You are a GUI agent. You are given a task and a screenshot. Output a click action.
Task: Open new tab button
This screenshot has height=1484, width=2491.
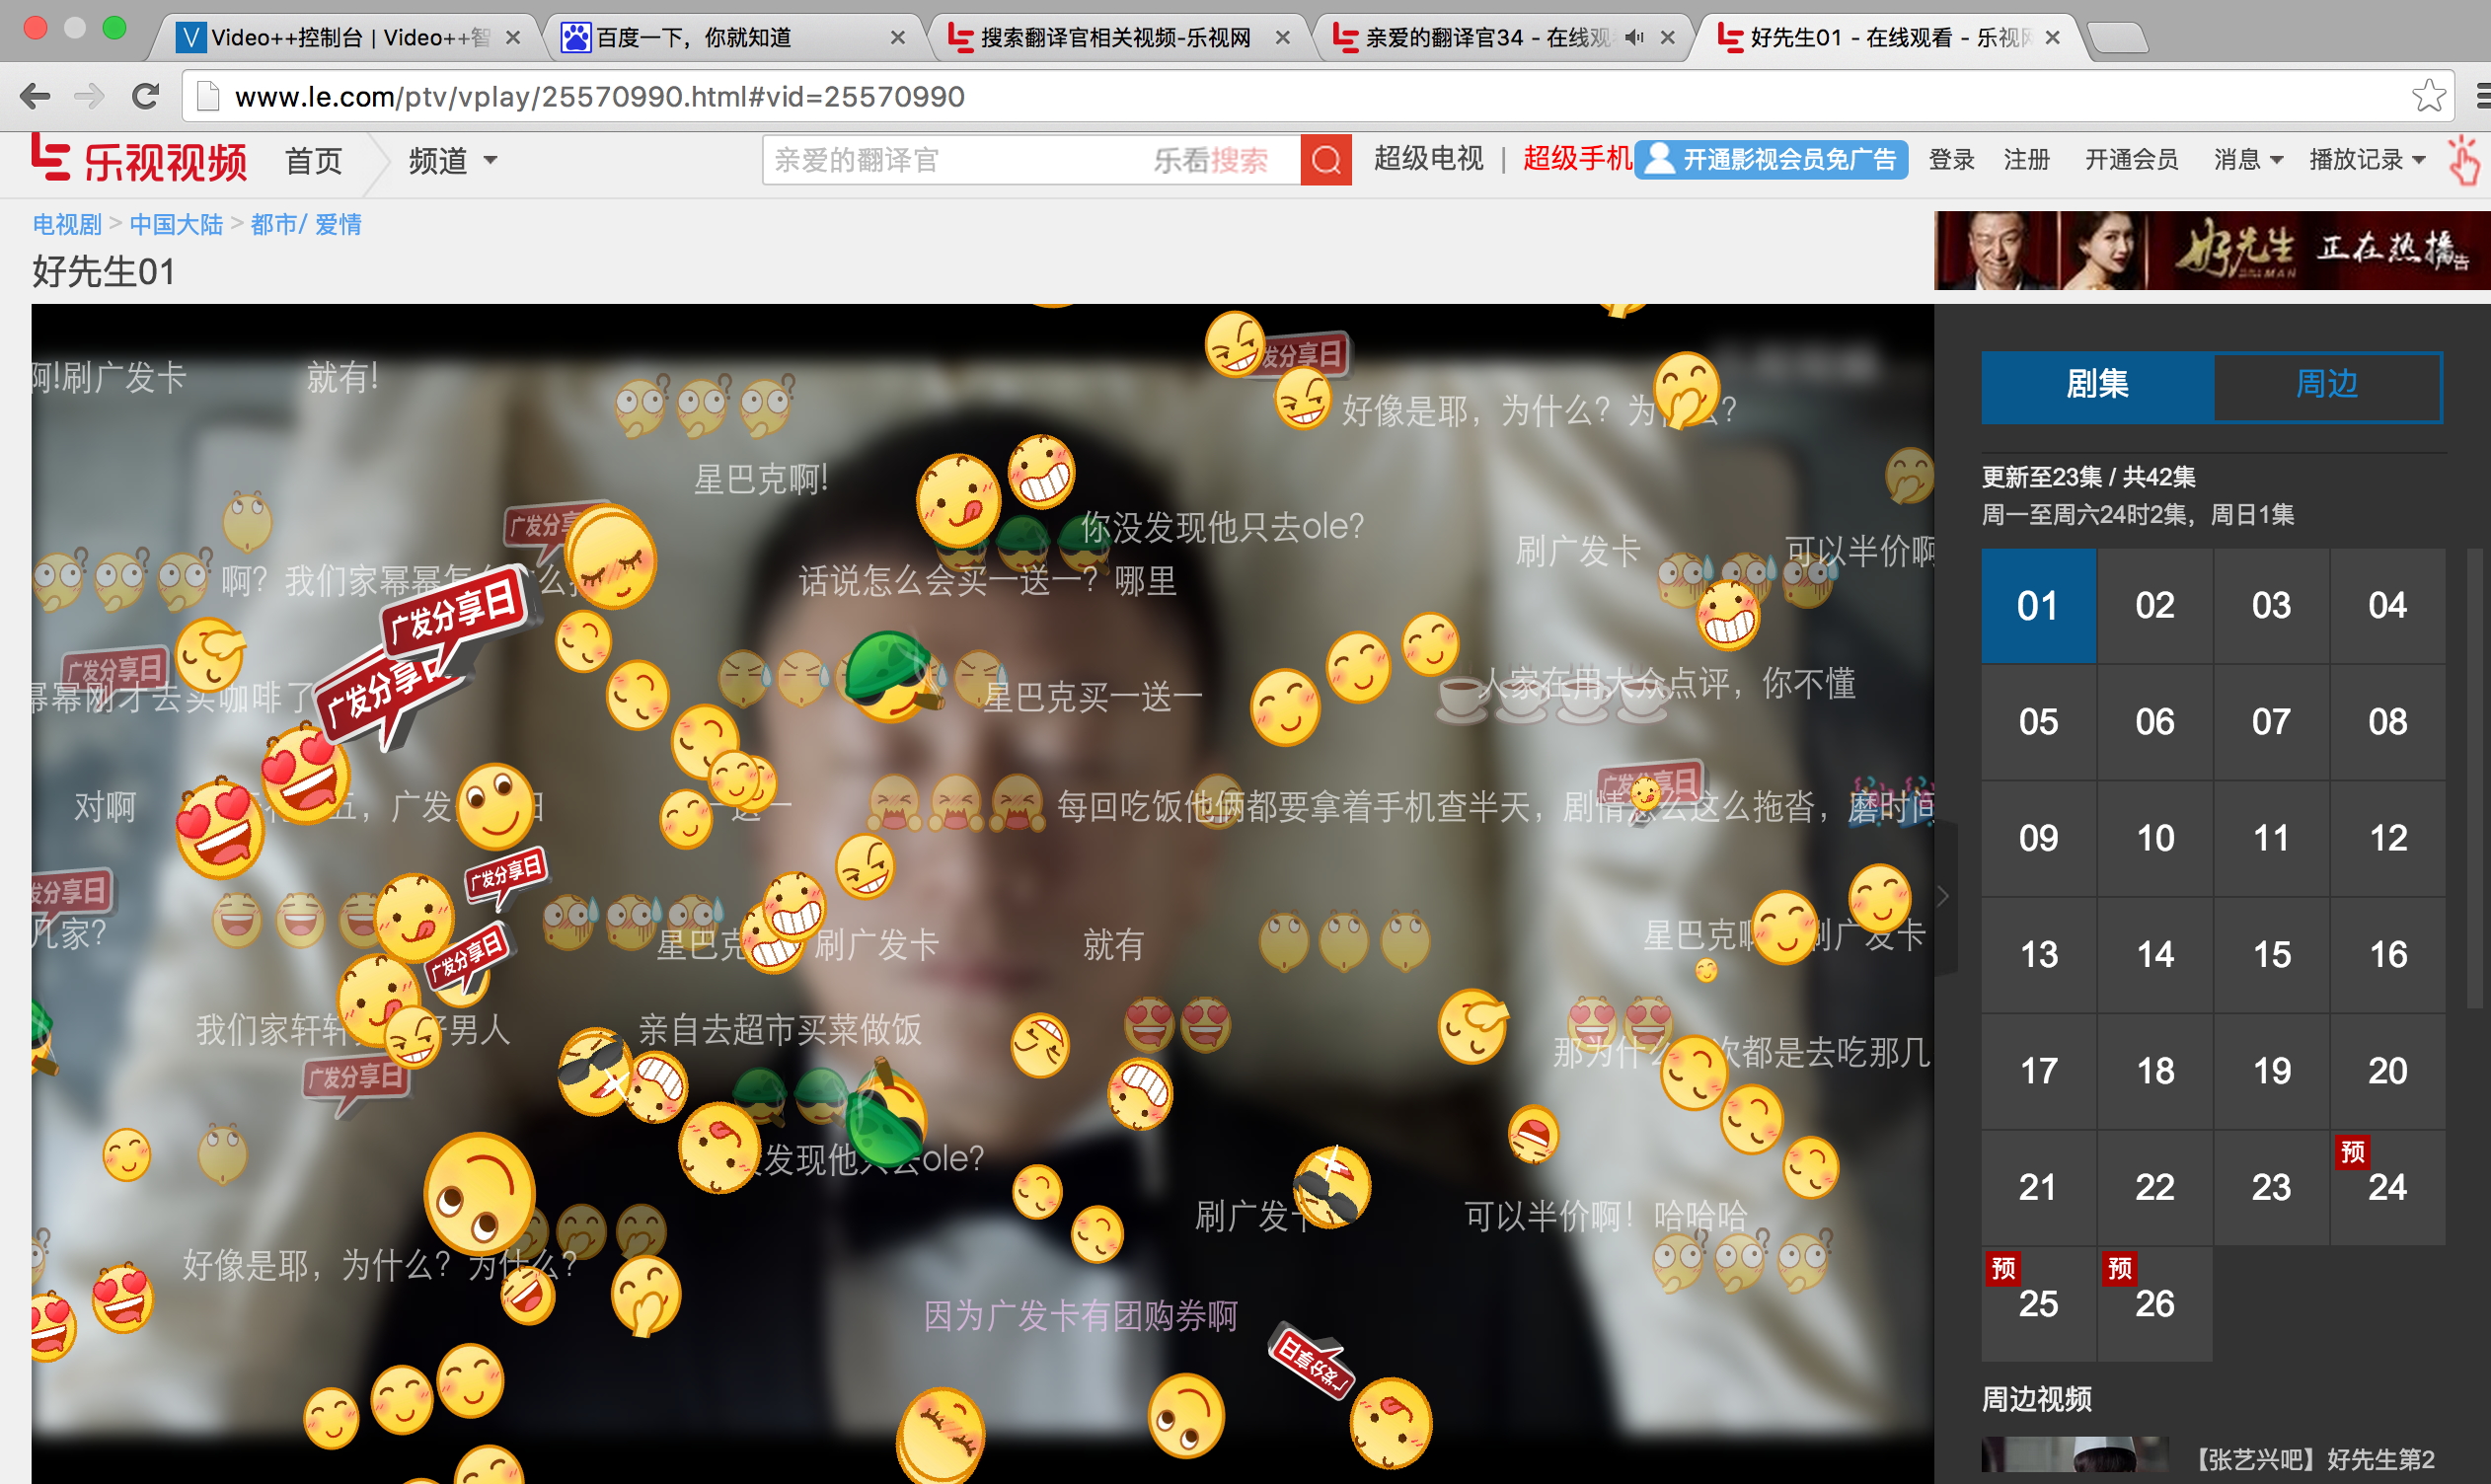click(x=2118, y=38)
